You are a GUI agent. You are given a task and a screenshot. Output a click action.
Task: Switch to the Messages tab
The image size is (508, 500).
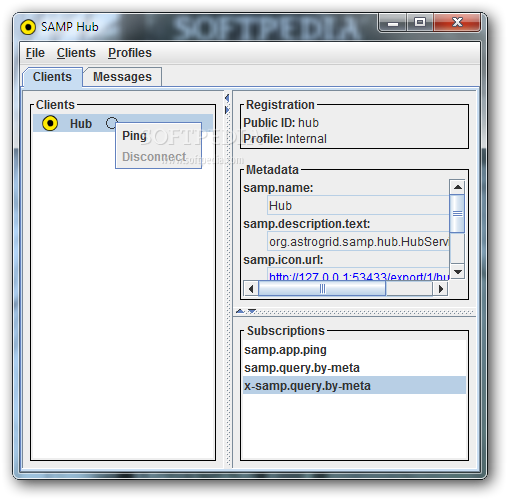pos(122,77)
